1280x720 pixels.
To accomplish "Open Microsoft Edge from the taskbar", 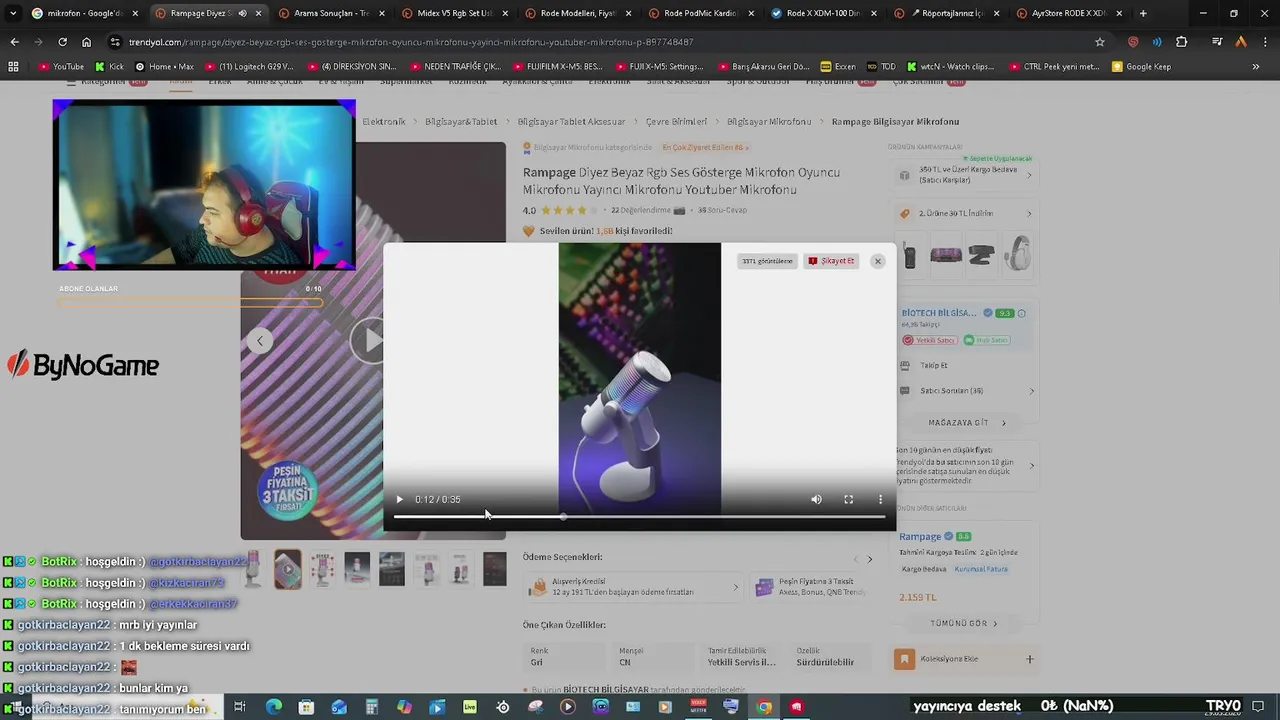I will 273,707.
